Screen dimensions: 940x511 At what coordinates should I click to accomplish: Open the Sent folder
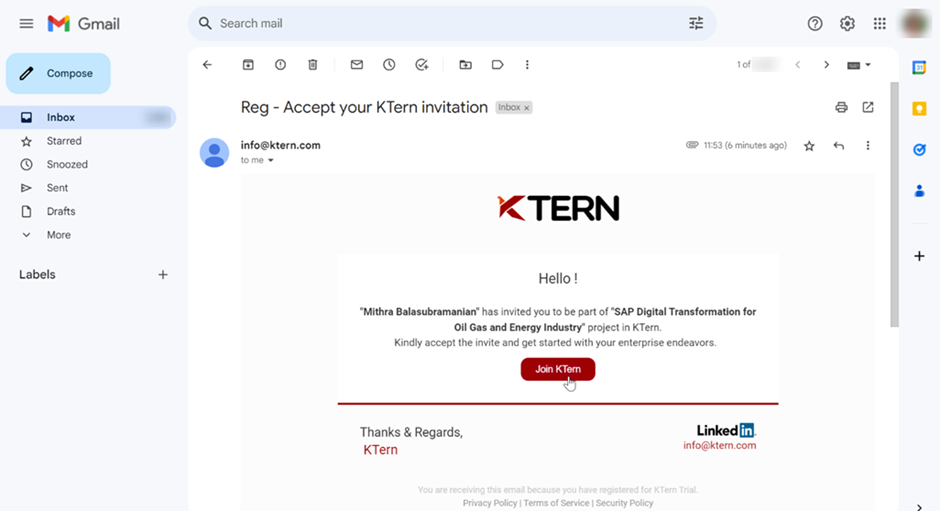coord(57,188)
